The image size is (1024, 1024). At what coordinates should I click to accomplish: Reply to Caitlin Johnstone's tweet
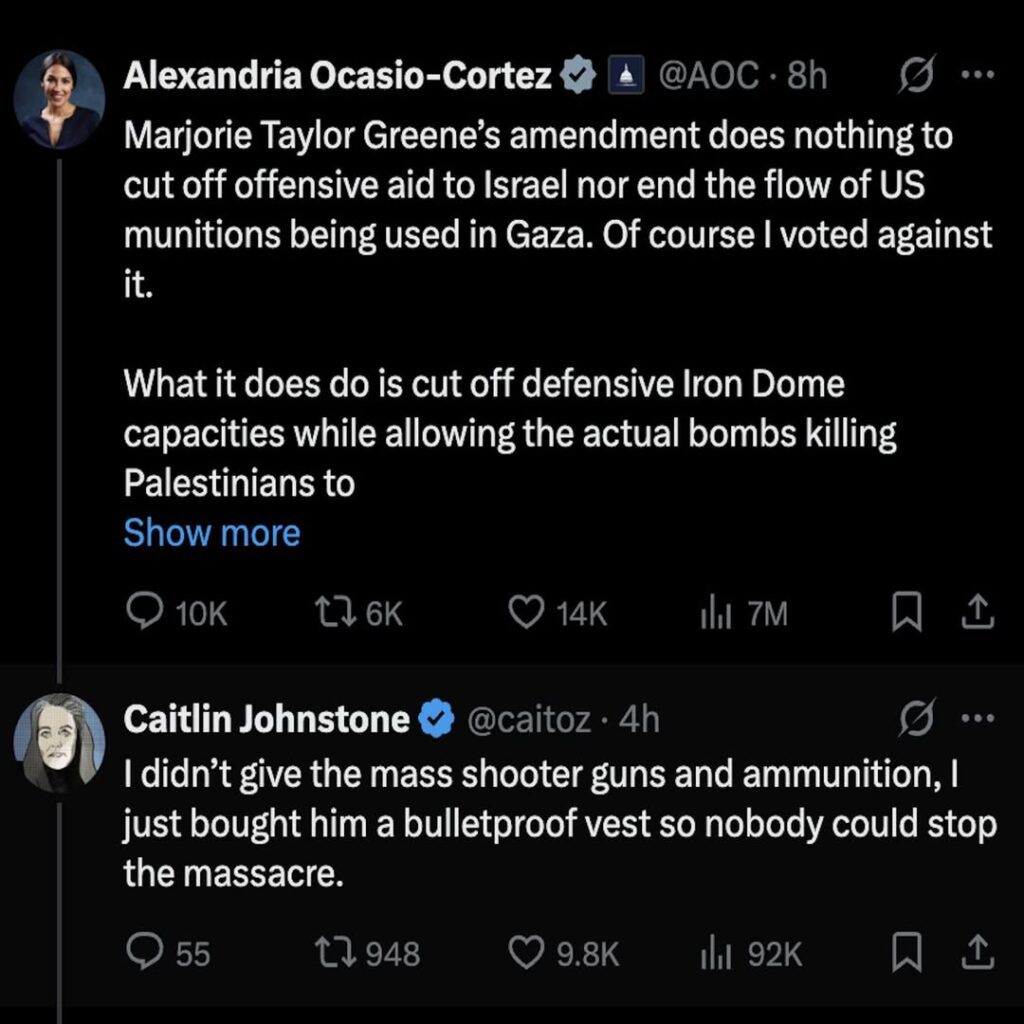pos(146,953)
